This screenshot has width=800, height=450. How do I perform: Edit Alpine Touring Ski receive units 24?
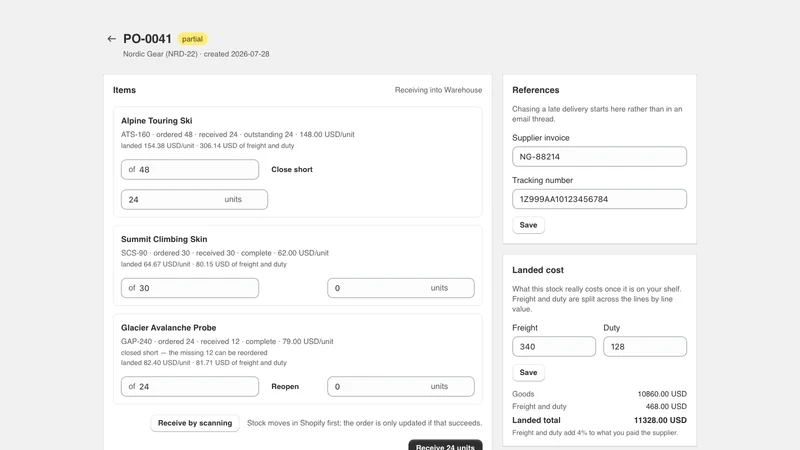(194, 199)
